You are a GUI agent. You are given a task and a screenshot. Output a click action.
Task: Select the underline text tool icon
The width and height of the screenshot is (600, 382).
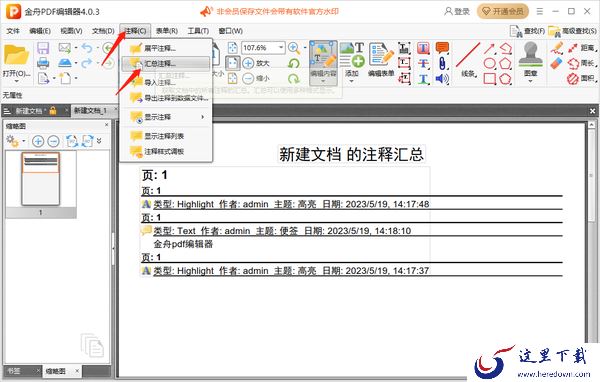click(423, 79)
